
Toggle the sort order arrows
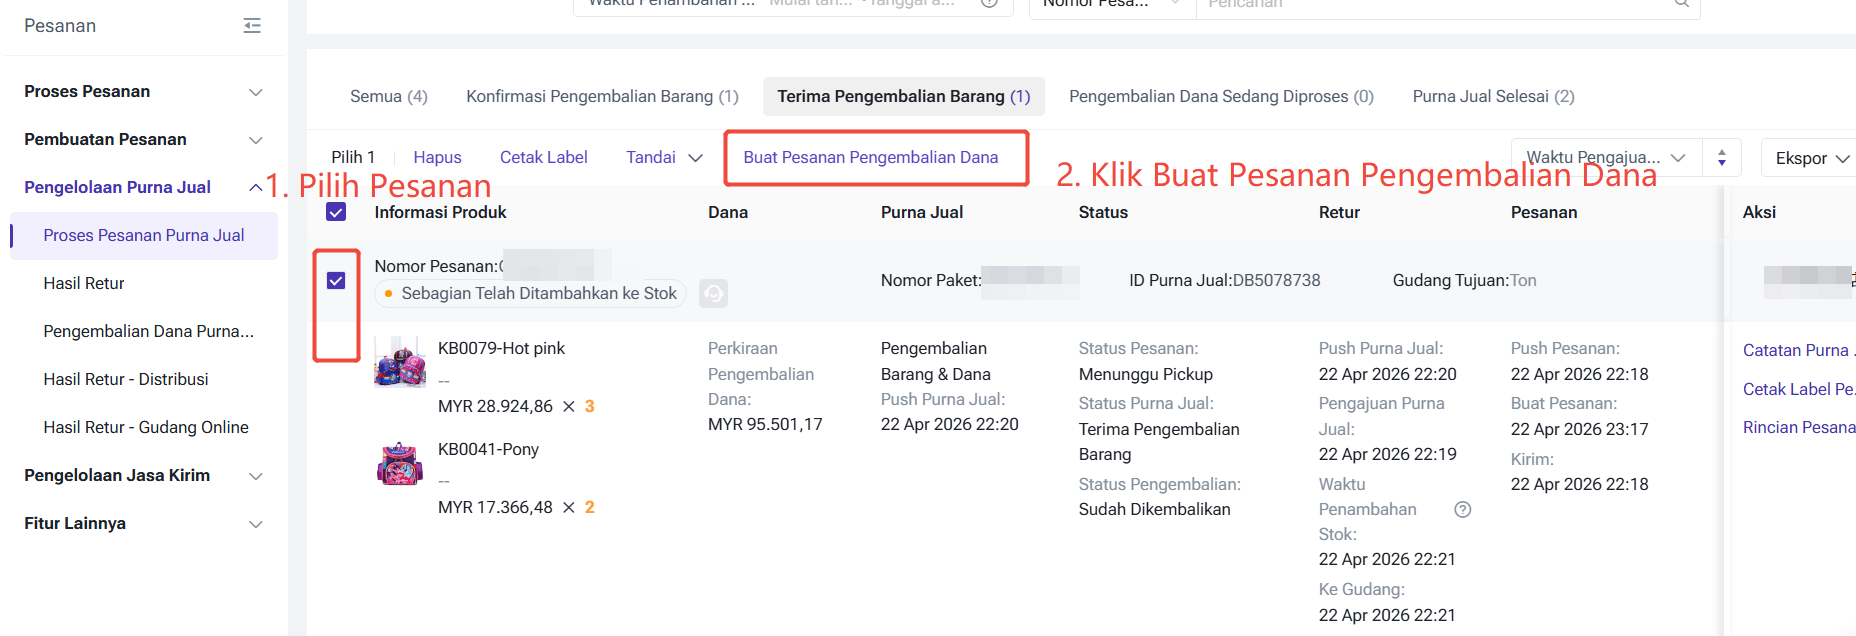1721,158
